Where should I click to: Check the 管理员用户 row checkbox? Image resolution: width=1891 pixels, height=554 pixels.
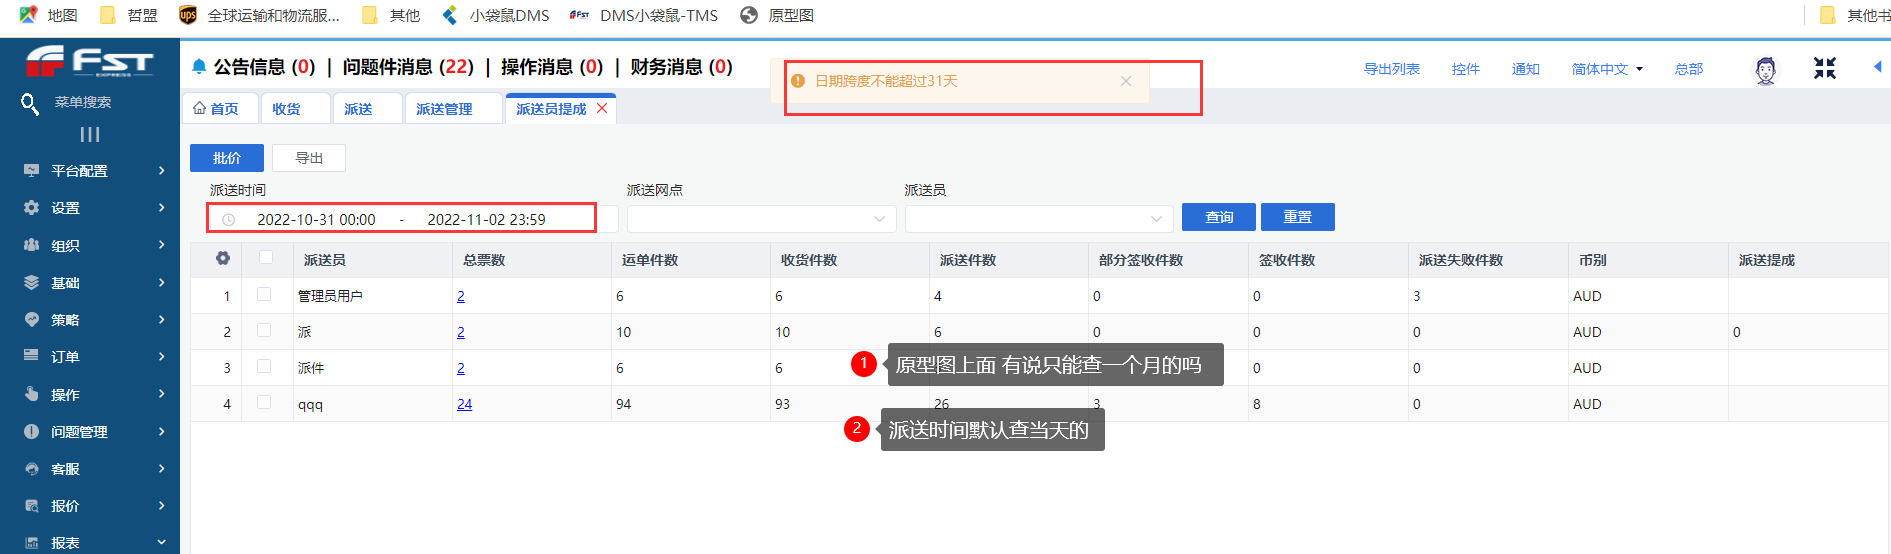pos(264,295)
